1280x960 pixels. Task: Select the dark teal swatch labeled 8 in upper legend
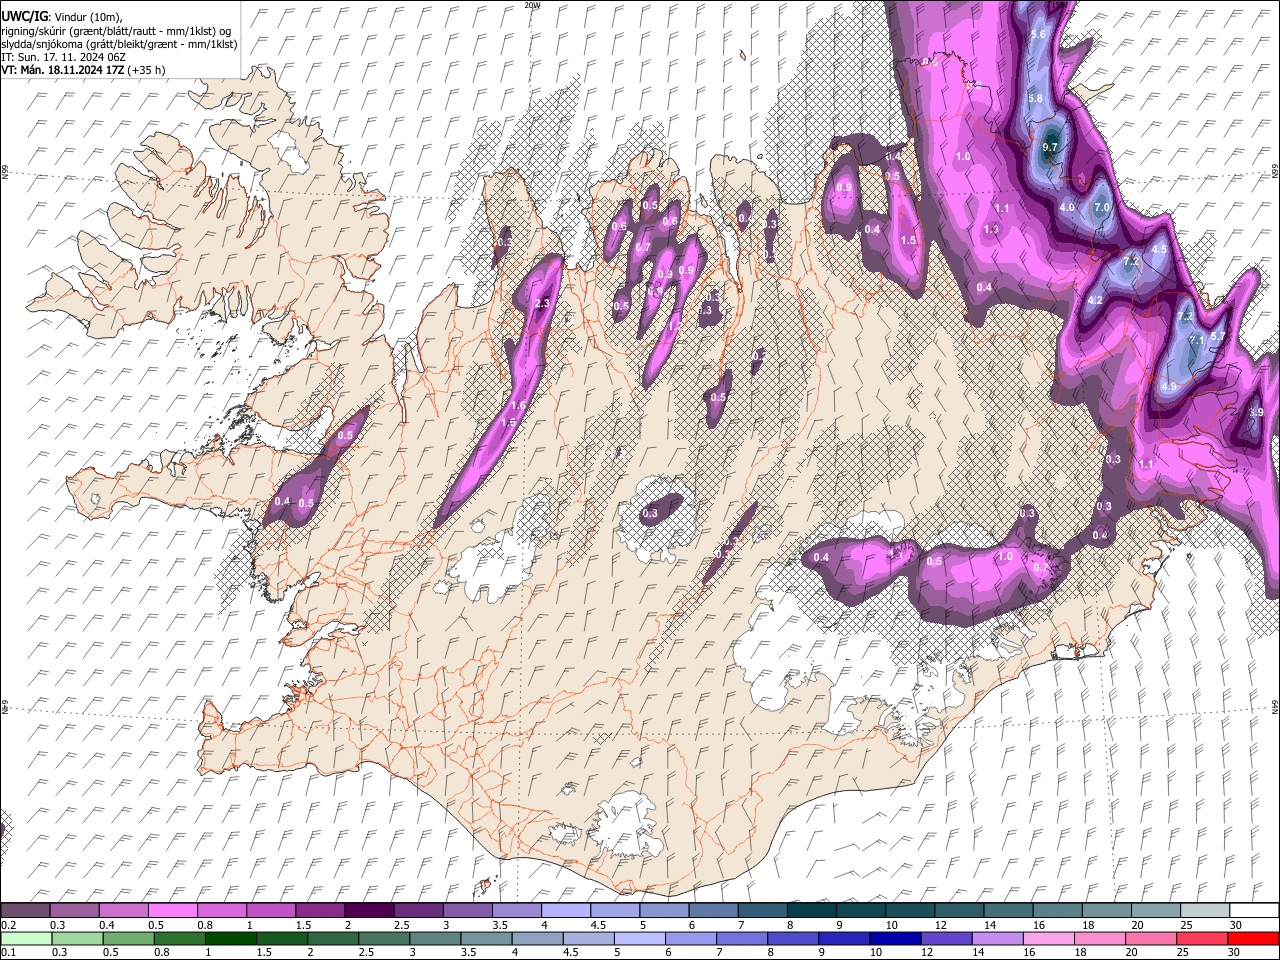[x=811, y=911]
